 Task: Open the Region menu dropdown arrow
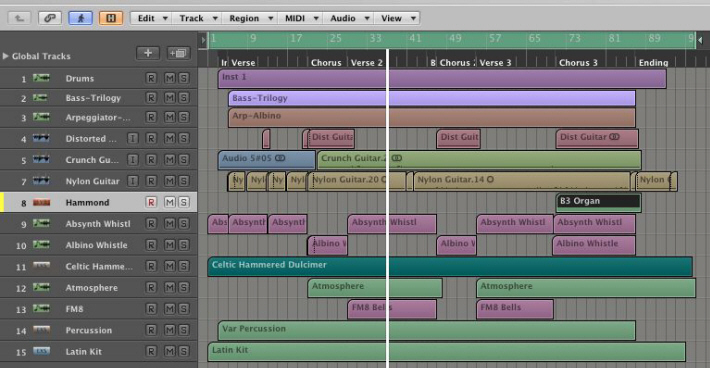click(270, 19)
